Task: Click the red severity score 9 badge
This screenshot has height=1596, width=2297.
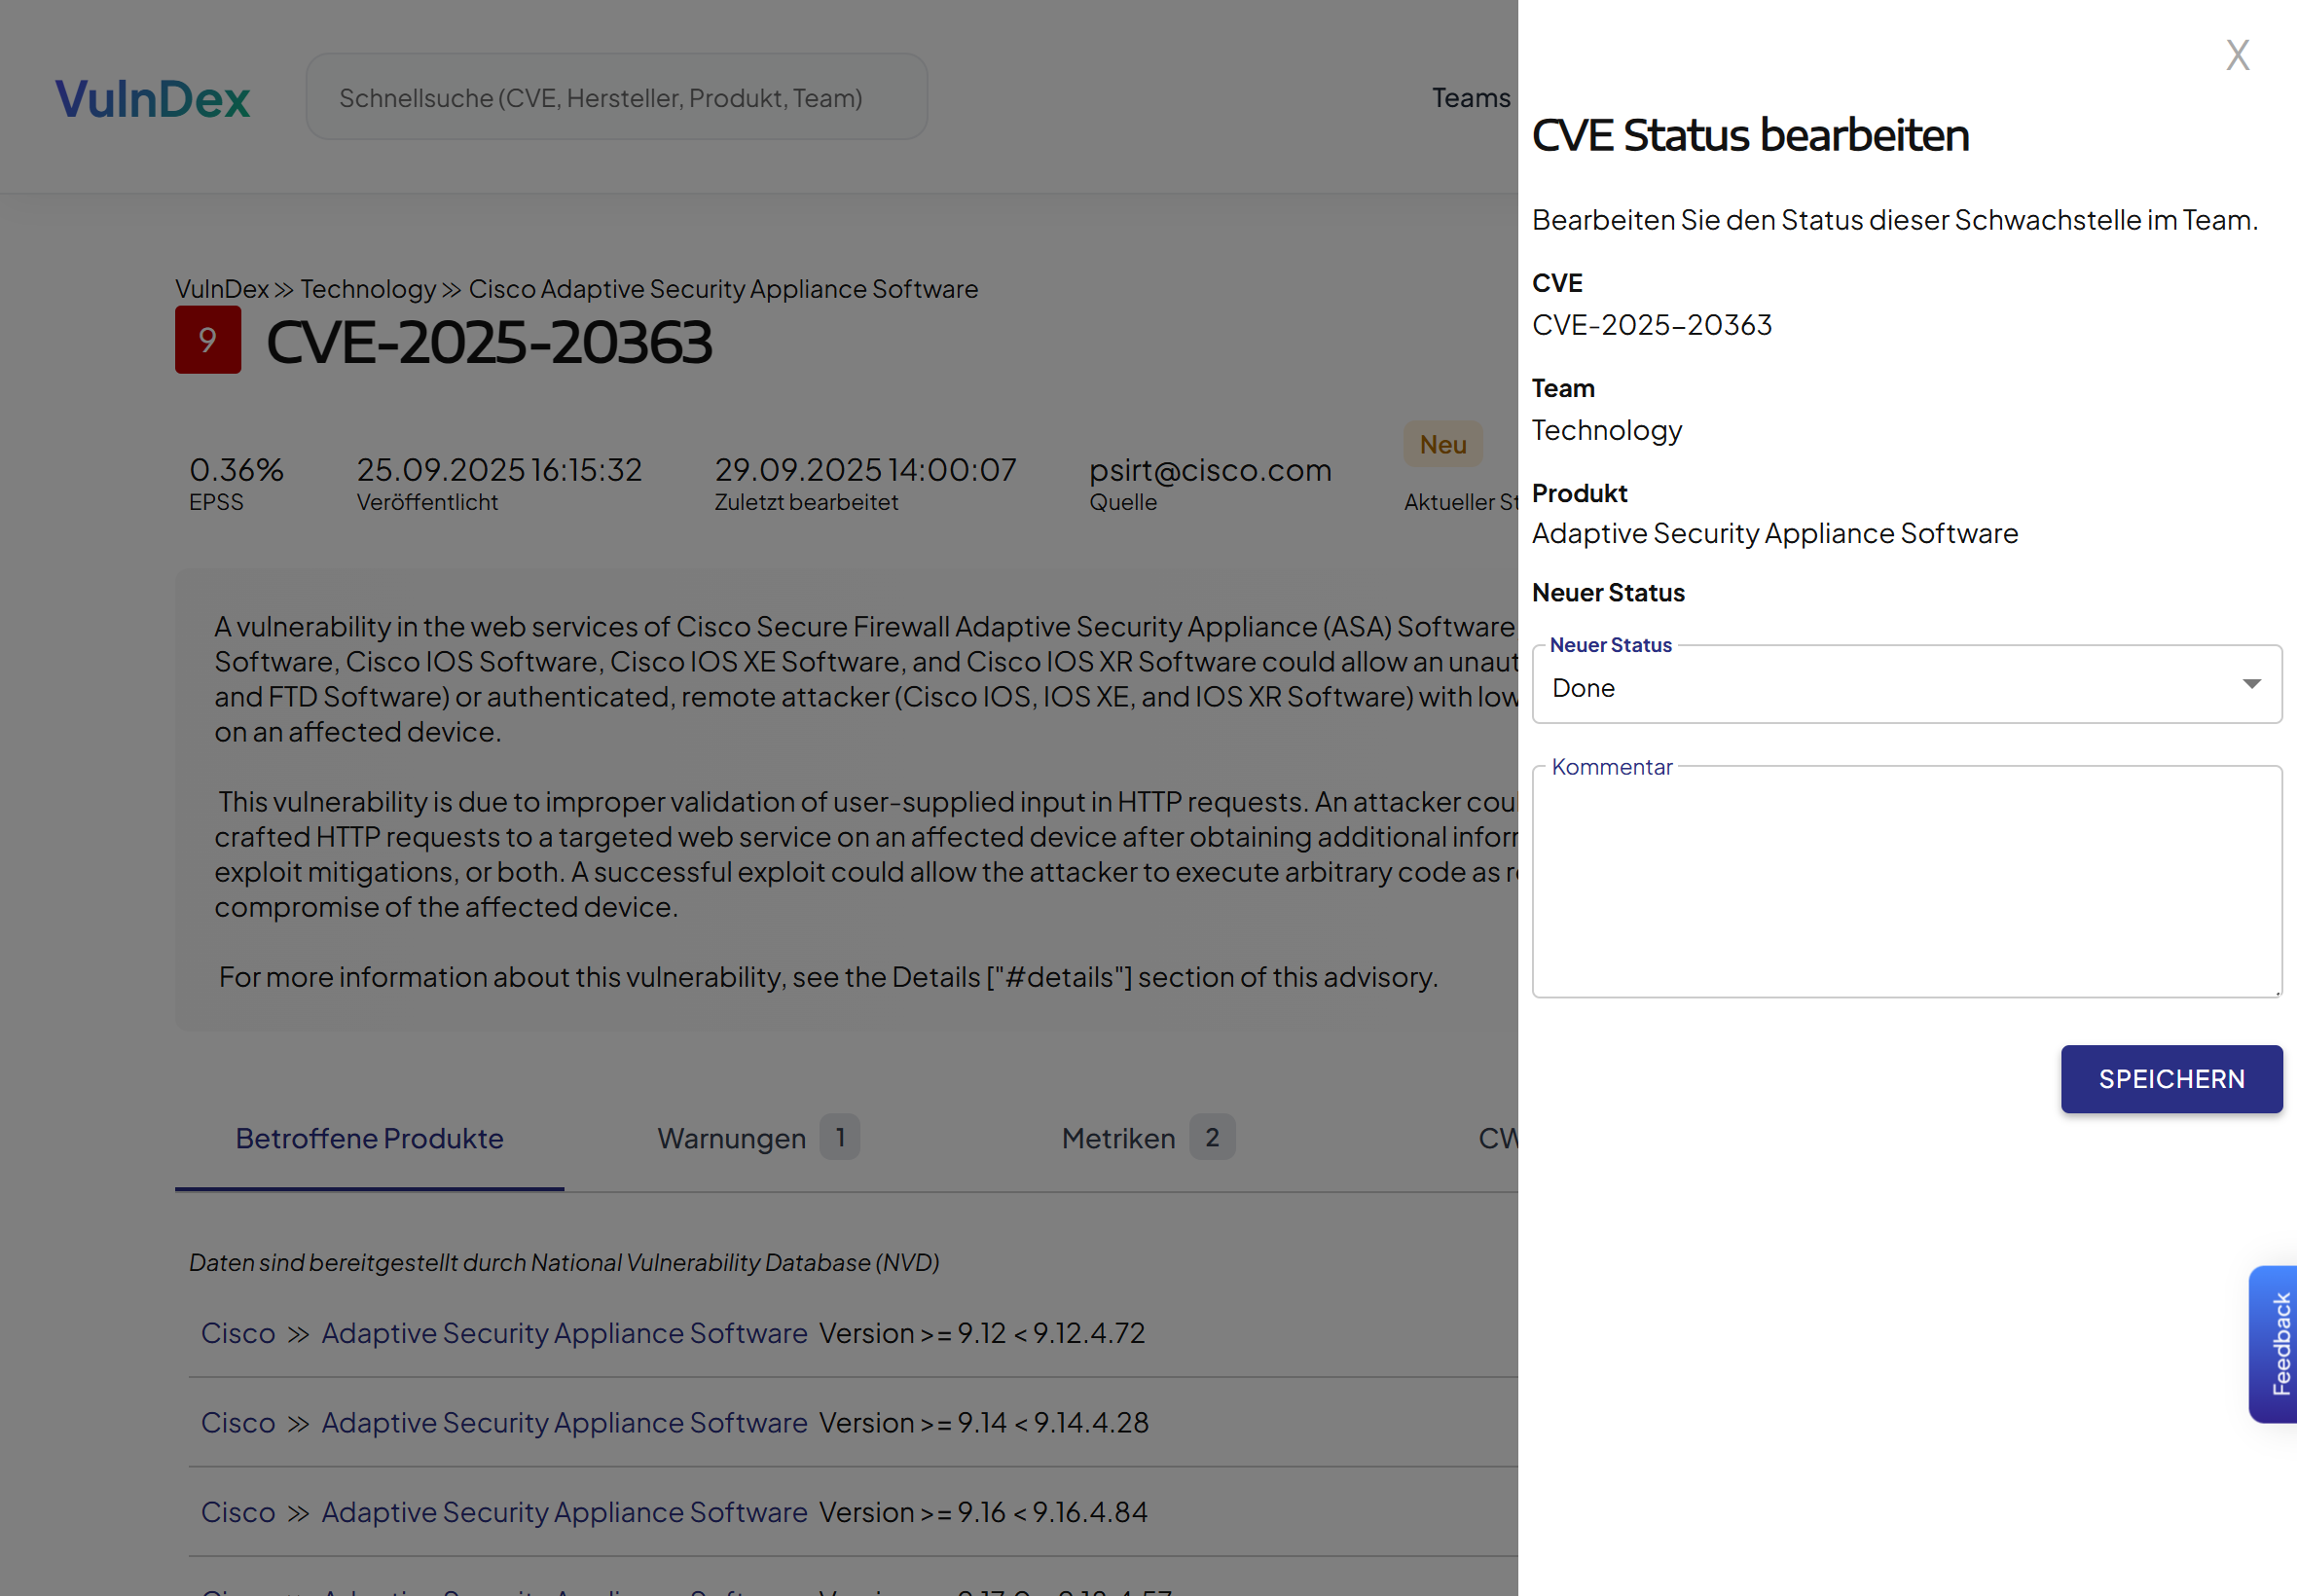Action: tap(208, 340)
